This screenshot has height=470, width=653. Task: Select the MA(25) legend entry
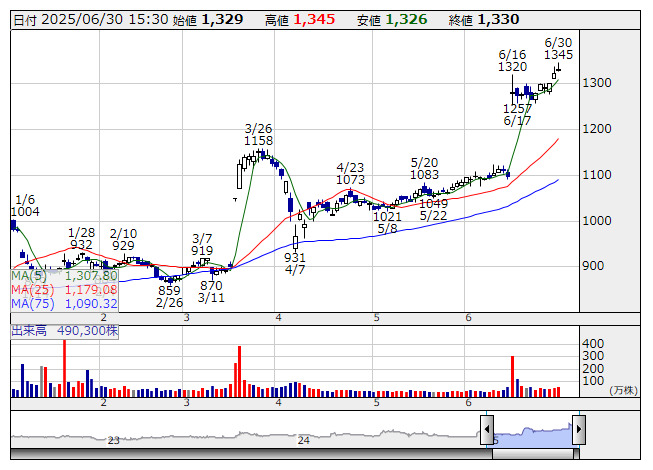pos(65,289)
